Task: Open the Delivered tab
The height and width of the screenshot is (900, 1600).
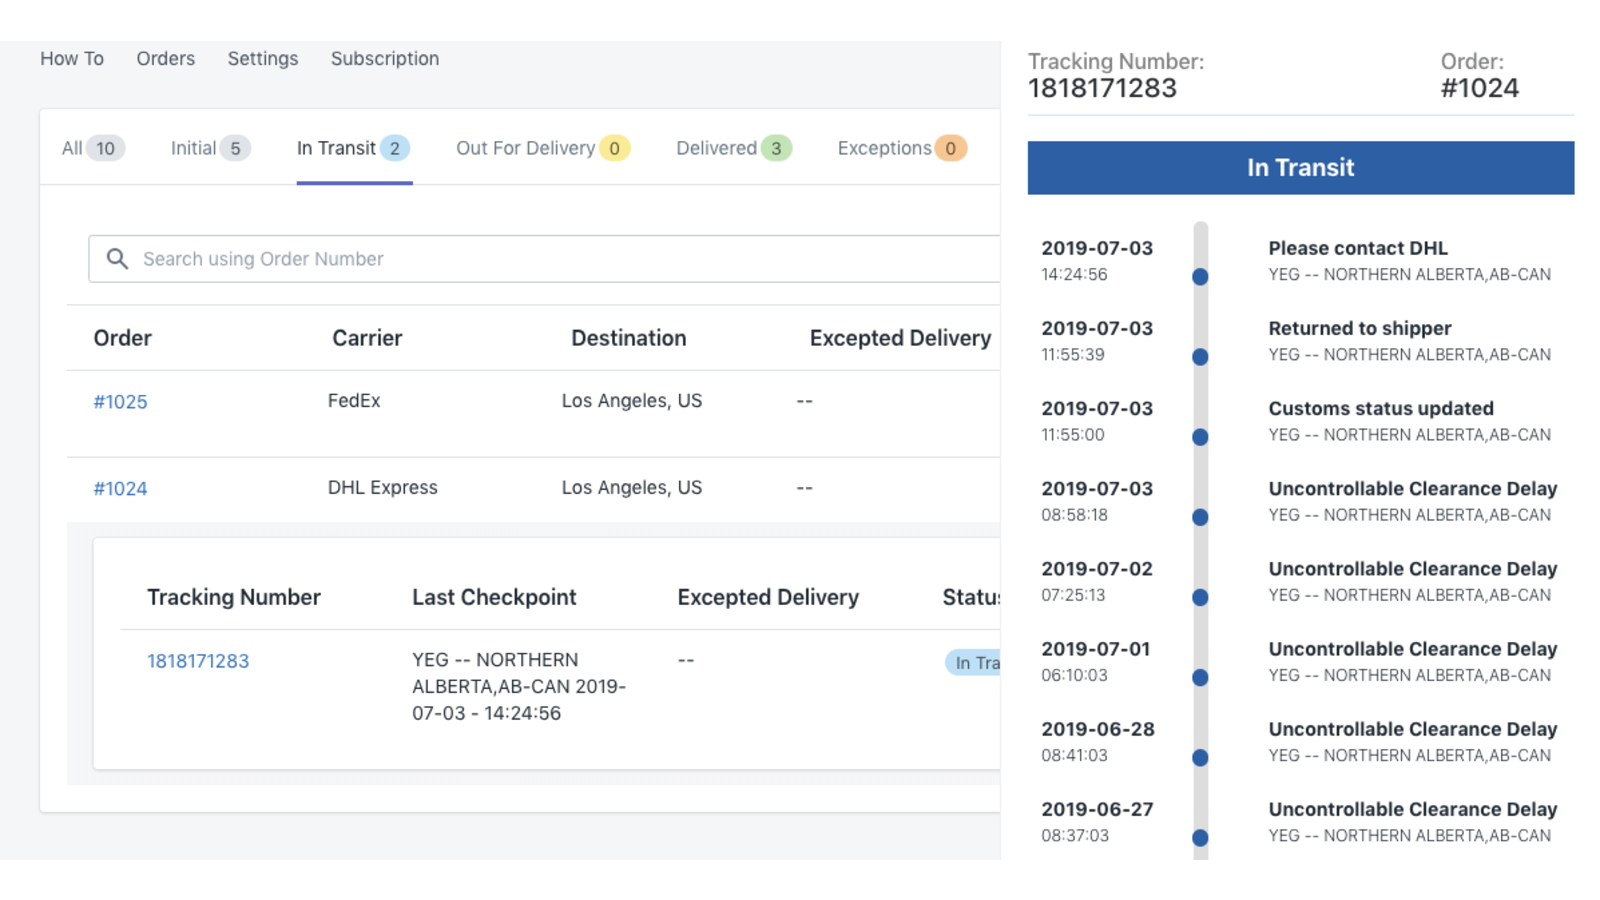Action: 734,148
